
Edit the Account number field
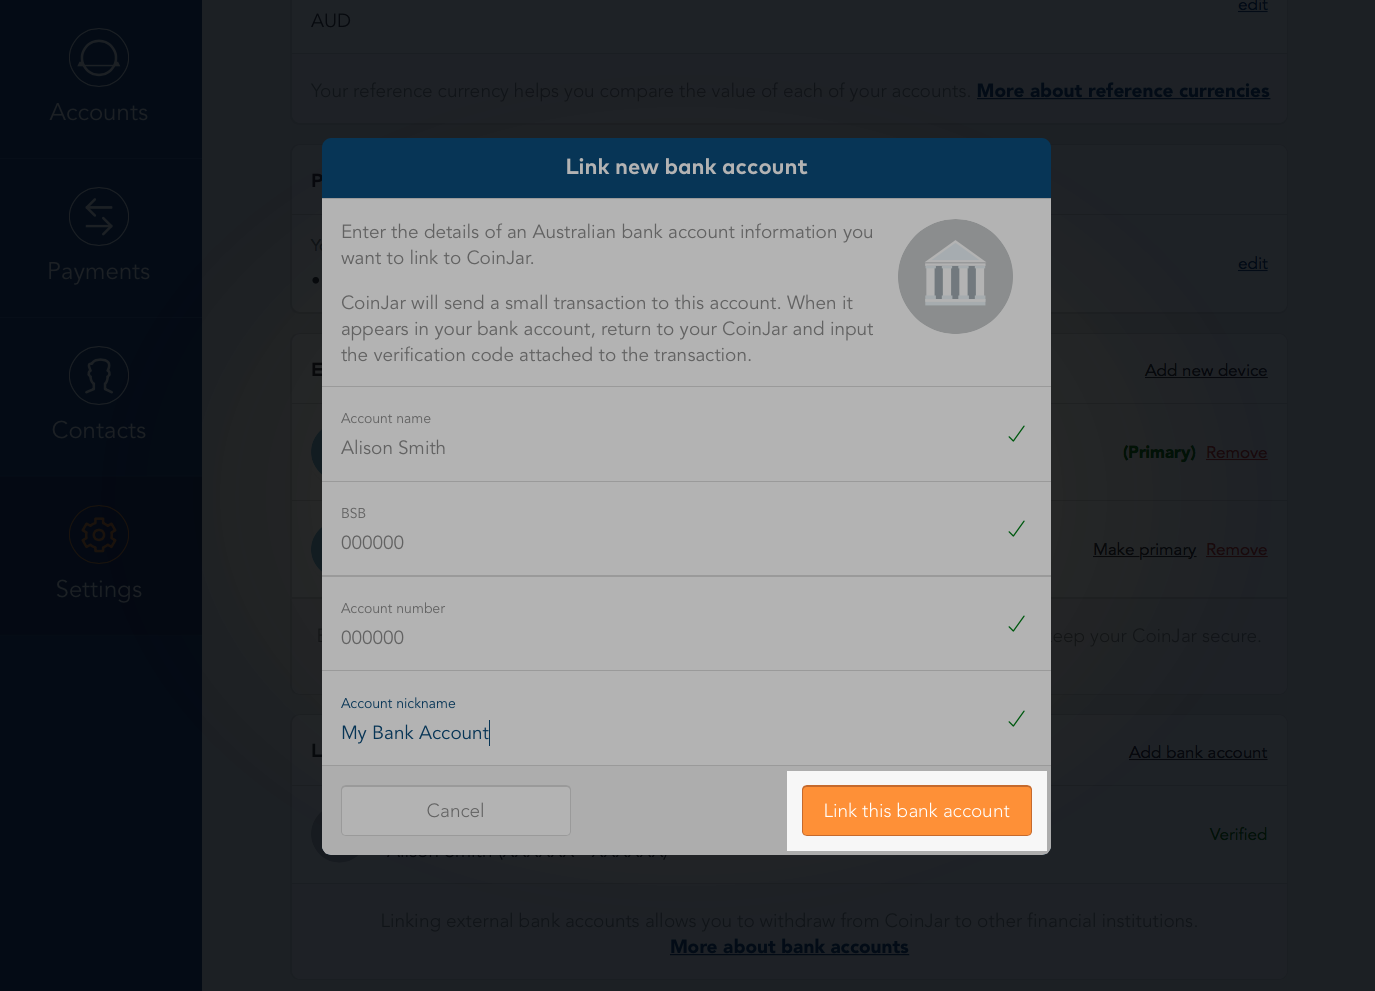pos(660,638)
